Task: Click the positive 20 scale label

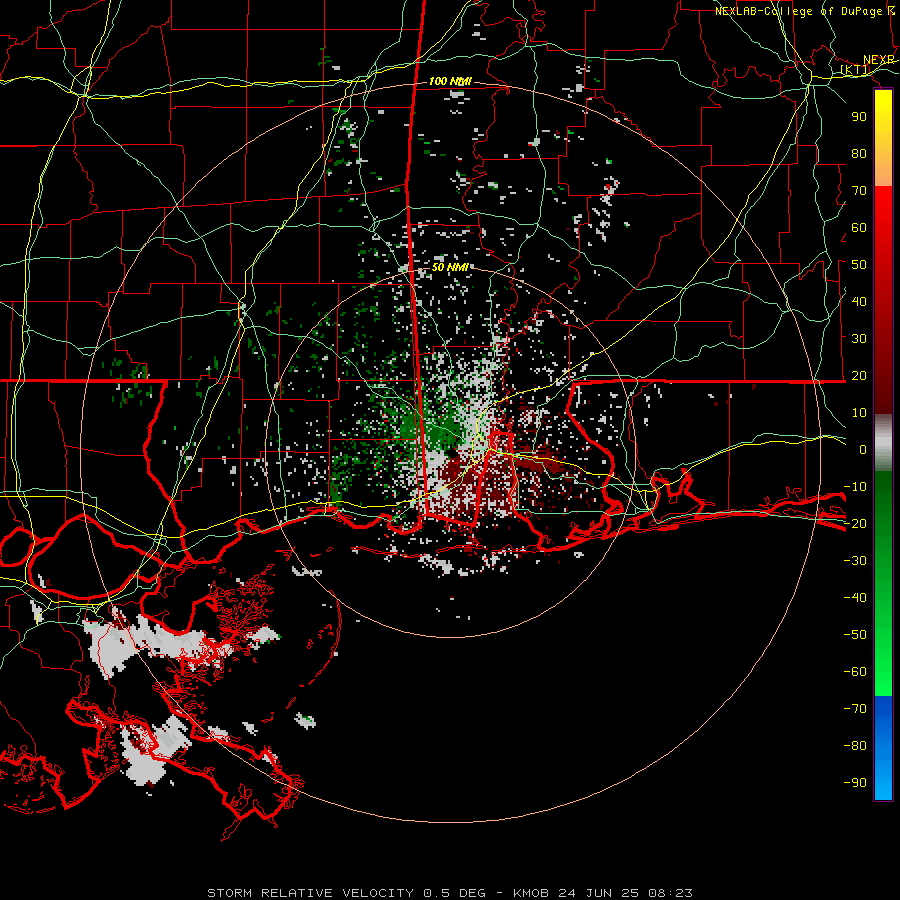Action: click(x=859, y=376)
